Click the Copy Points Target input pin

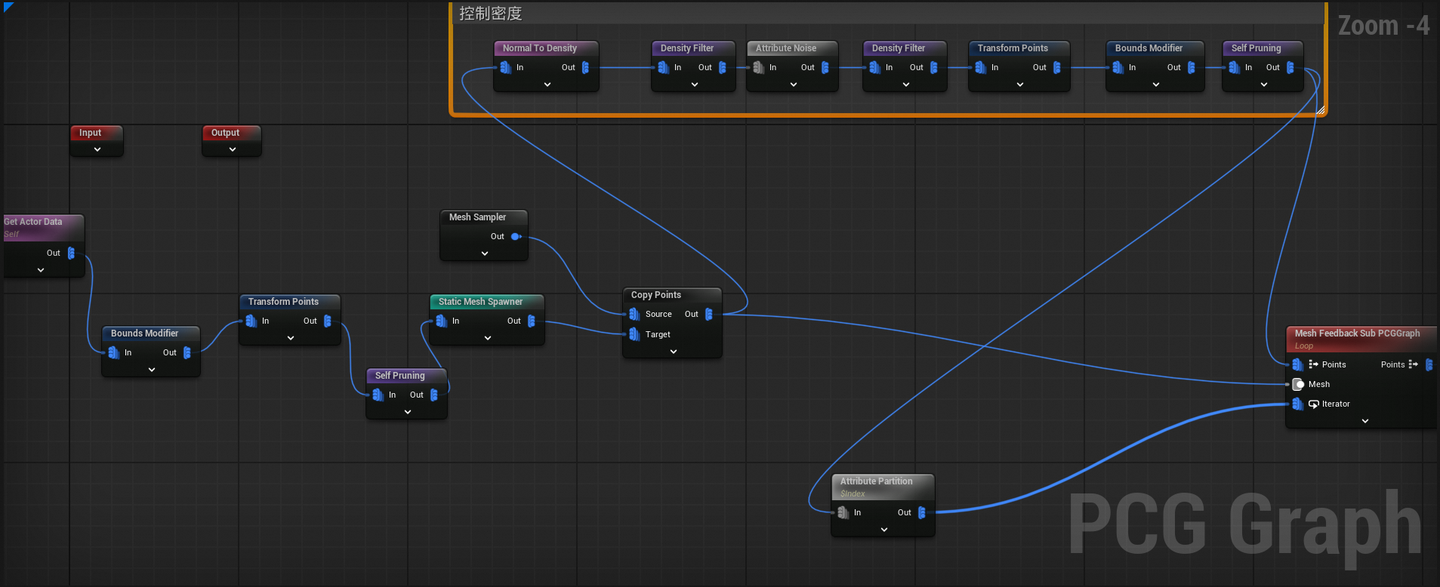[634, 334]
